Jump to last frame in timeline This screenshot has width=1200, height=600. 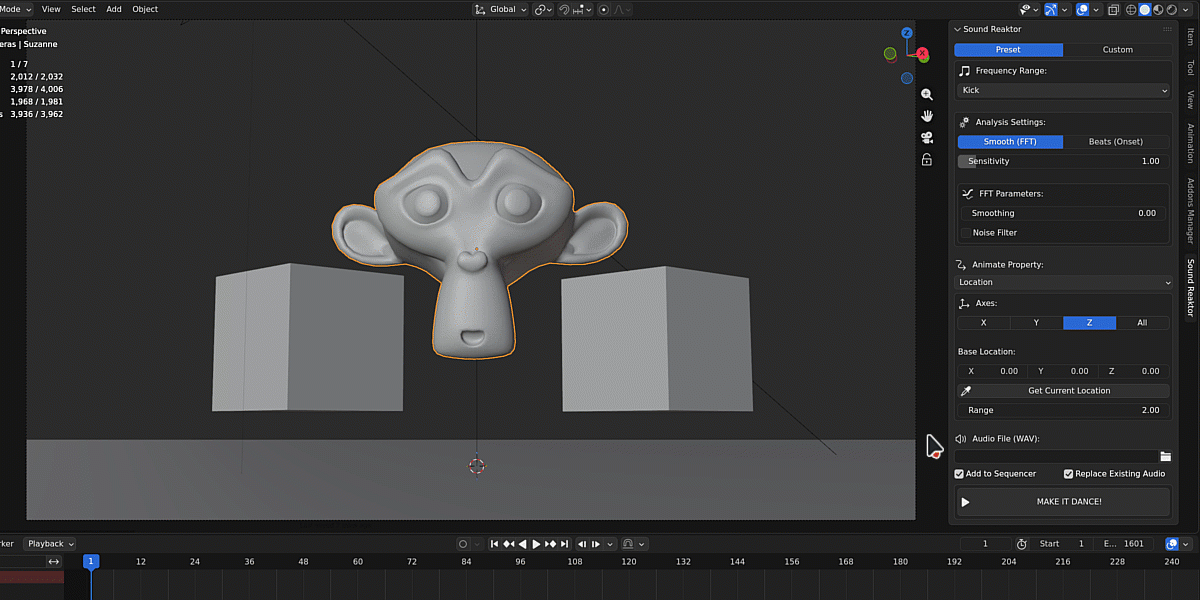pos(564,544)
